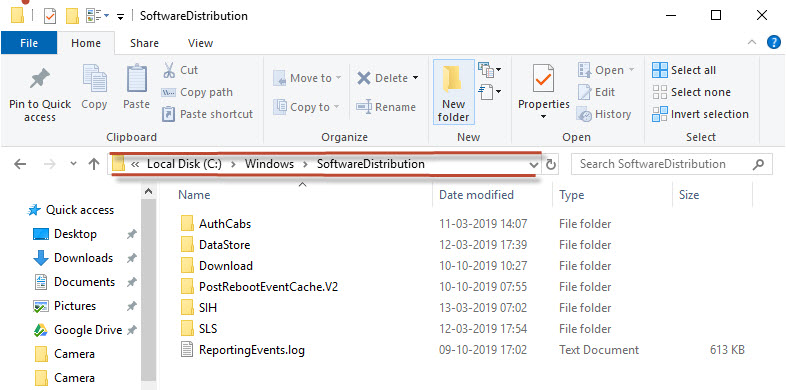
Task: Open the Recent locations dropdown arrow
Action: point(73,163)
